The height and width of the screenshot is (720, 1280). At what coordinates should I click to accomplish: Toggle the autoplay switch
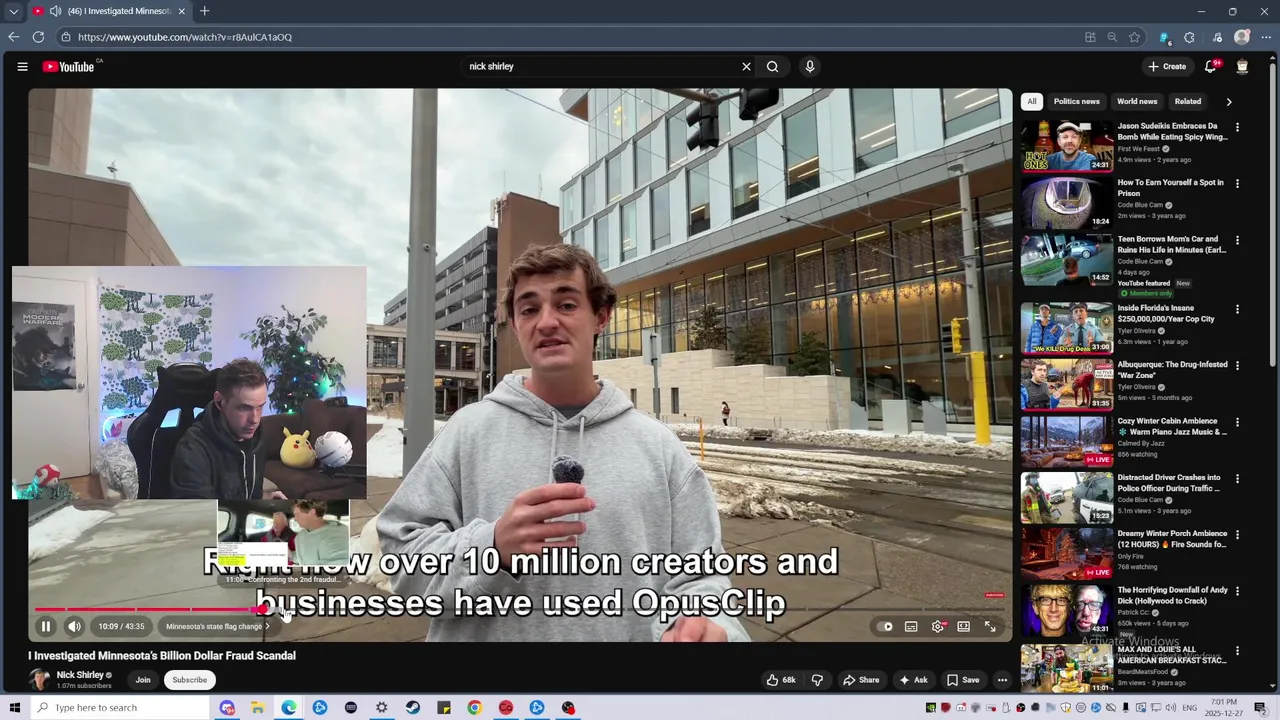coord(886,627)
